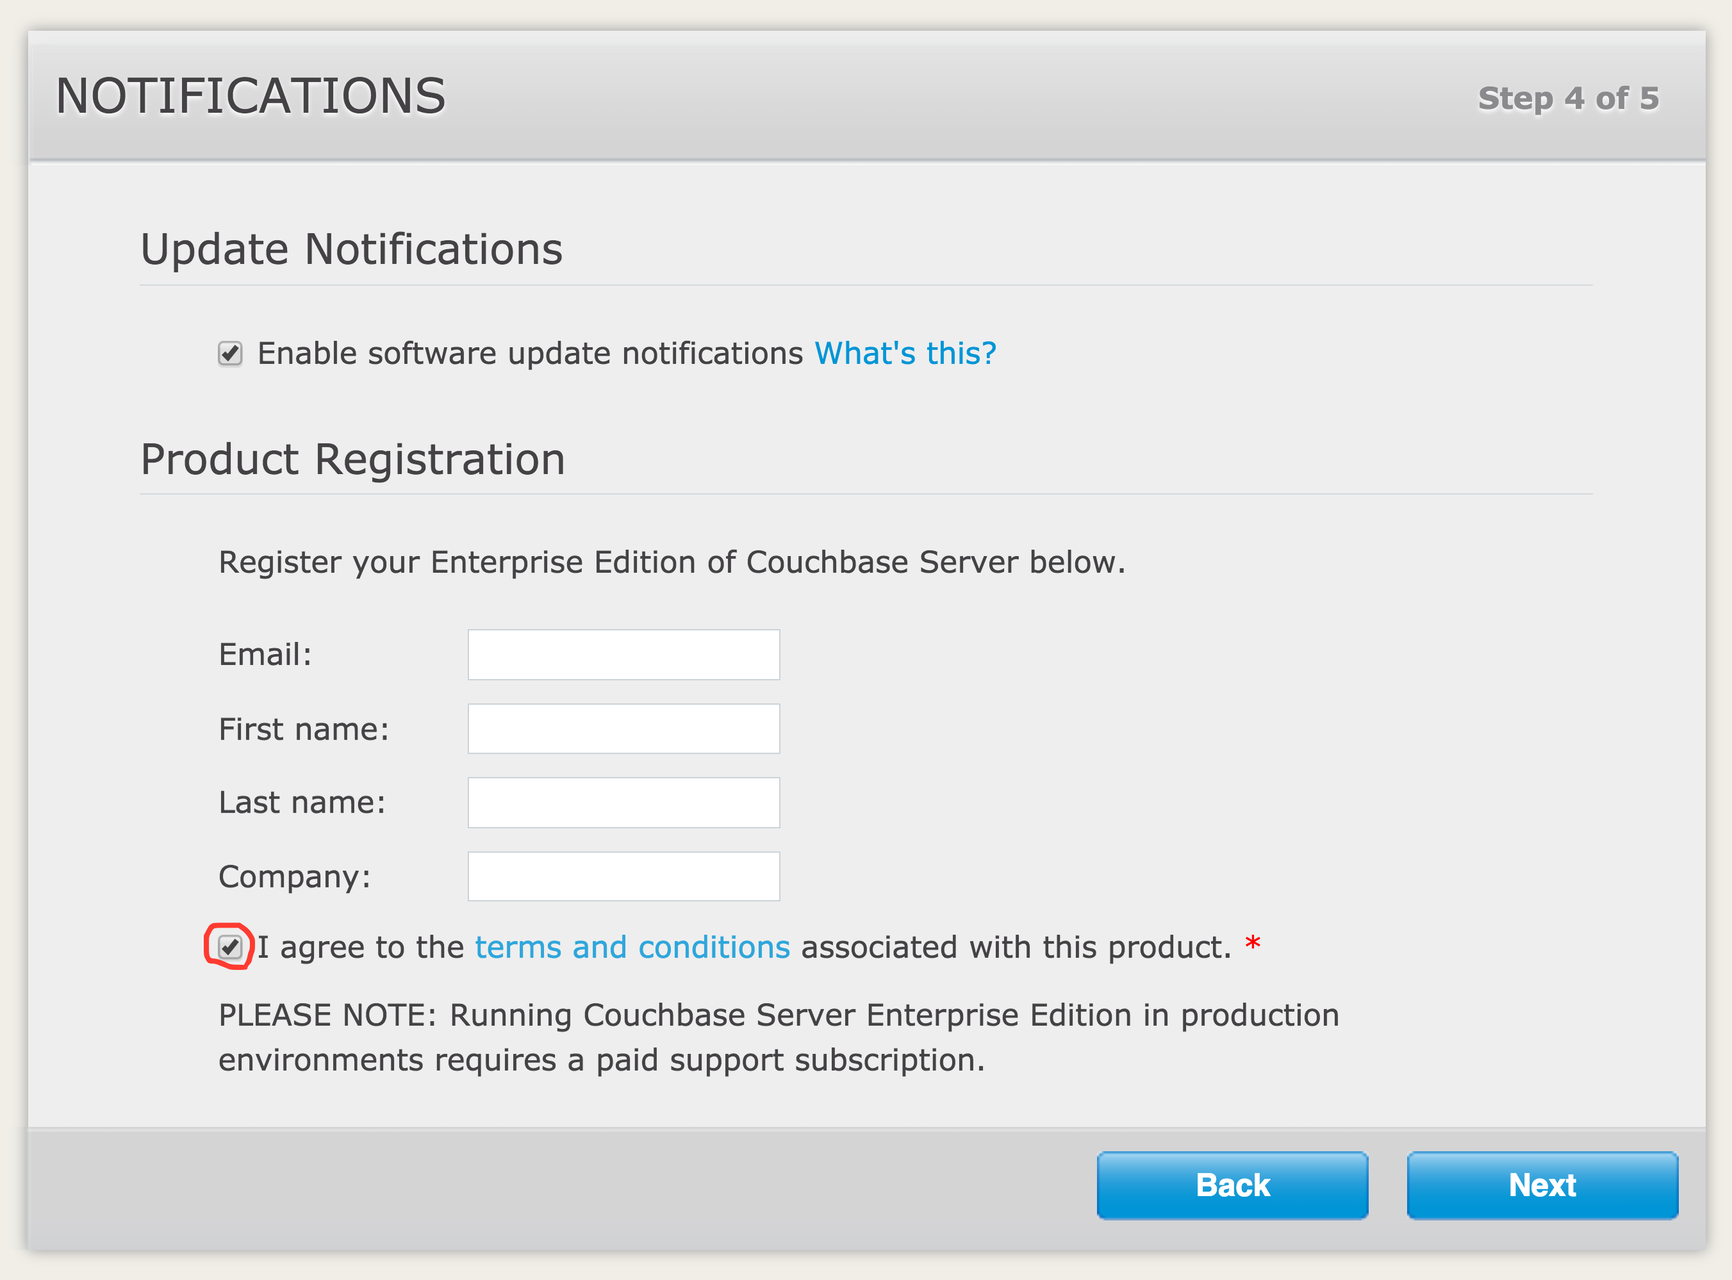
Task: Click the Product Registration heading
Action: (353, 460)
